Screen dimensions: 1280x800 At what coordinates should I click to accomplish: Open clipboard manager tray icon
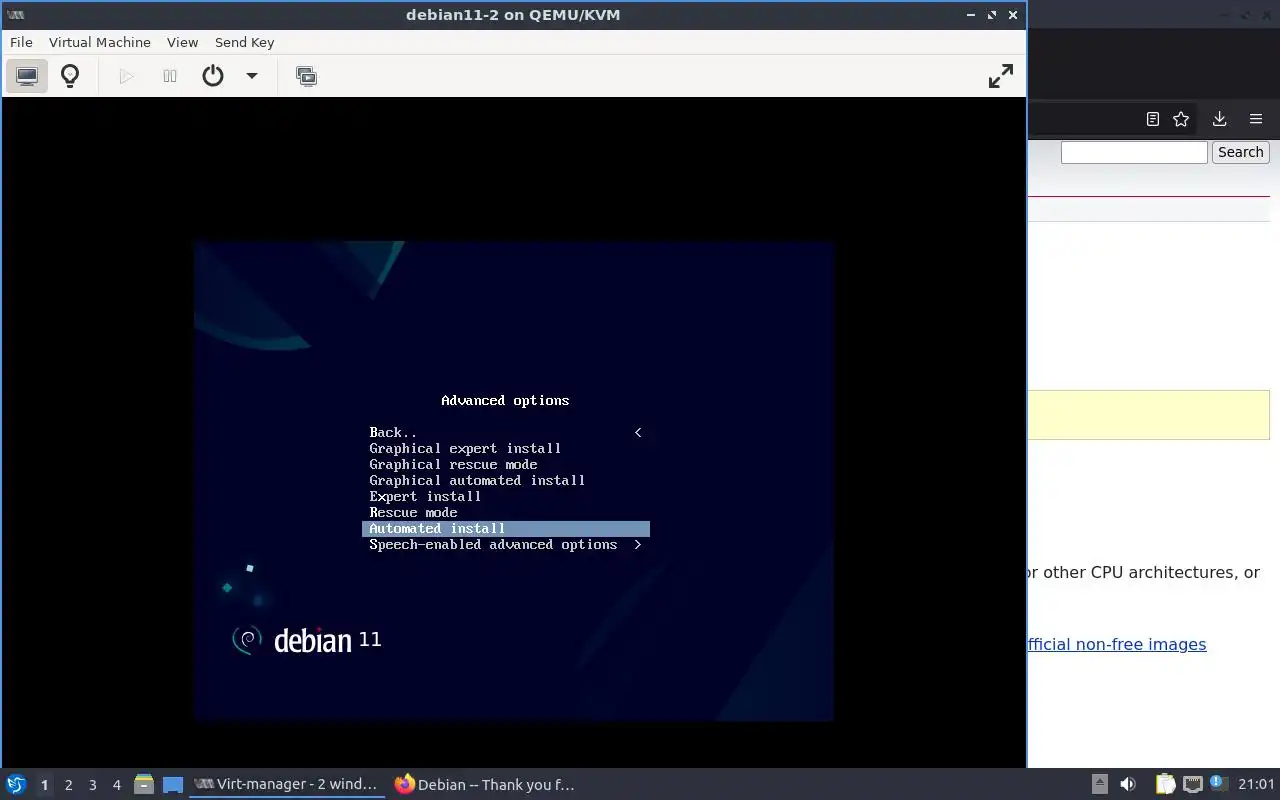[x=1166, y=784]
